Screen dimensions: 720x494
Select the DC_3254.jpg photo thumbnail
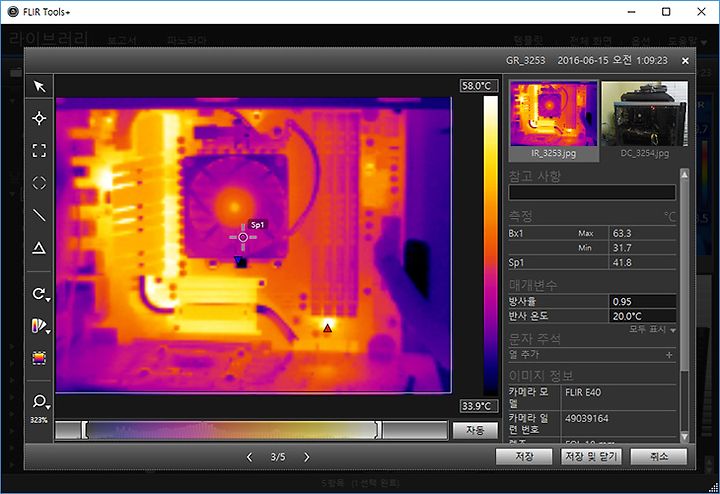pos(645,121)
